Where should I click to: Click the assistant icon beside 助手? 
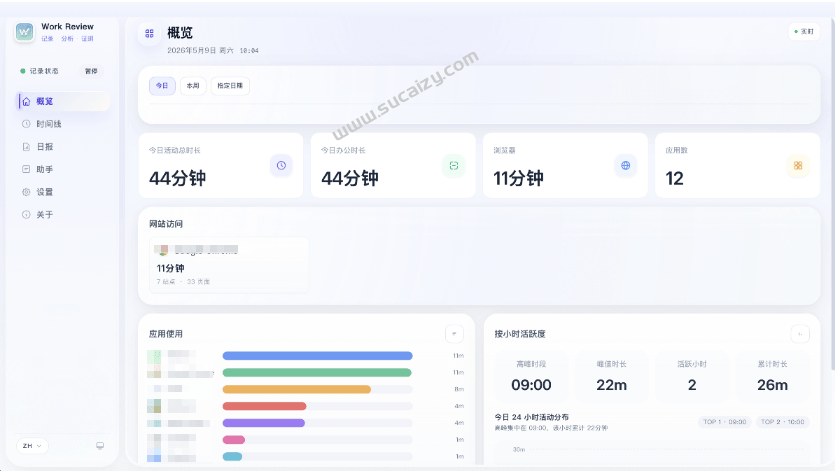click(x=26, y=169)
